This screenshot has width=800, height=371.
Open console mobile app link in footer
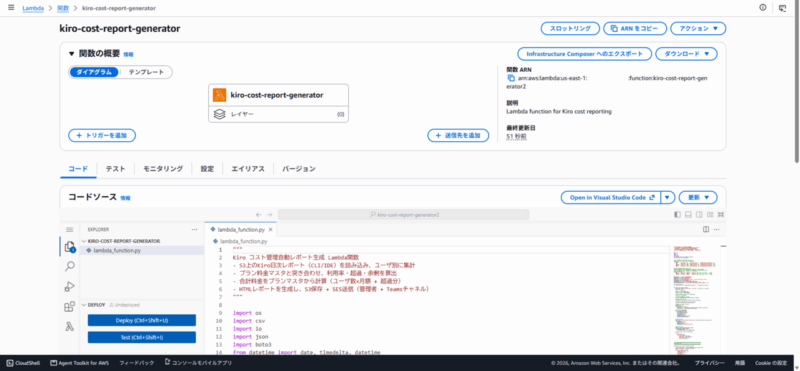(198, 363)
